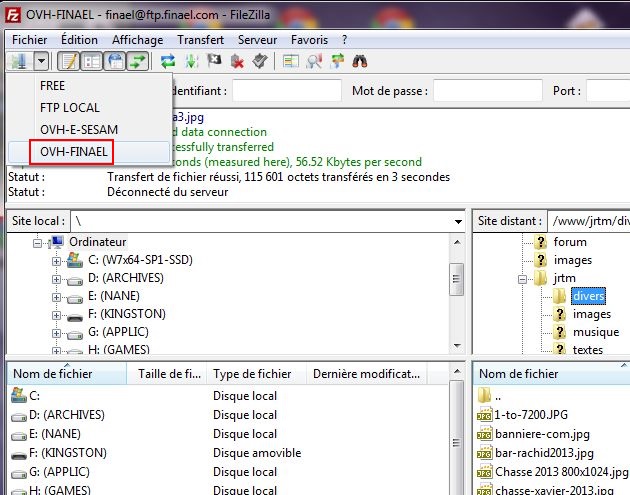
Task: Toggle the local directory tree view
Action: [x=90, y=61]
